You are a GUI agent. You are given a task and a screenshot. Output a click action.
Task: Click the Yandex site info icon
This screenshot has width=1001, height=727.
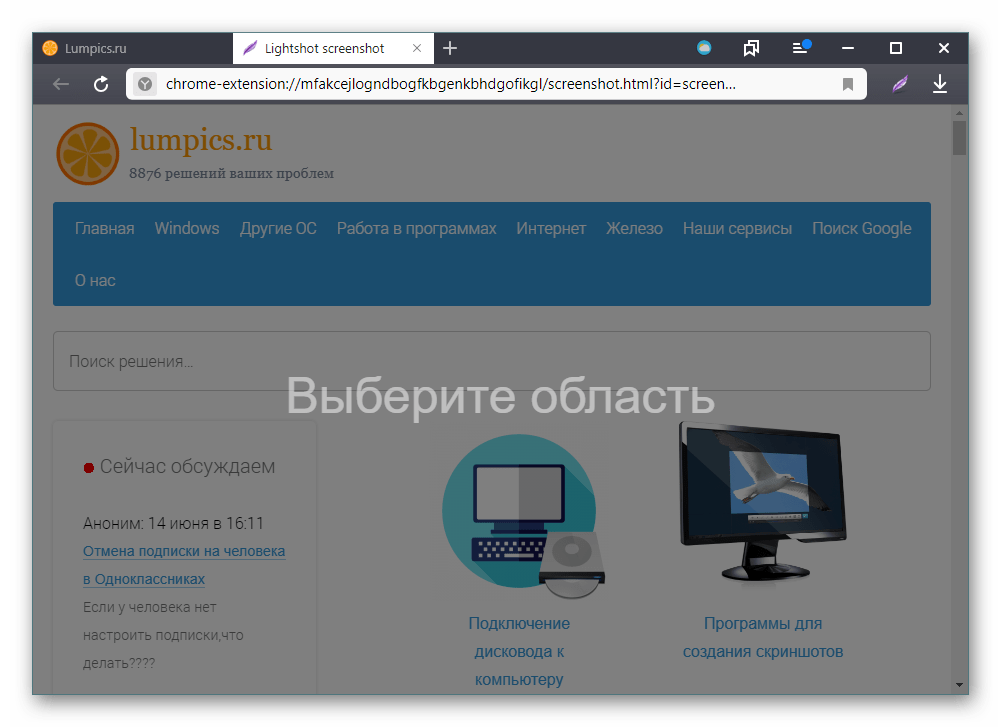145,85
